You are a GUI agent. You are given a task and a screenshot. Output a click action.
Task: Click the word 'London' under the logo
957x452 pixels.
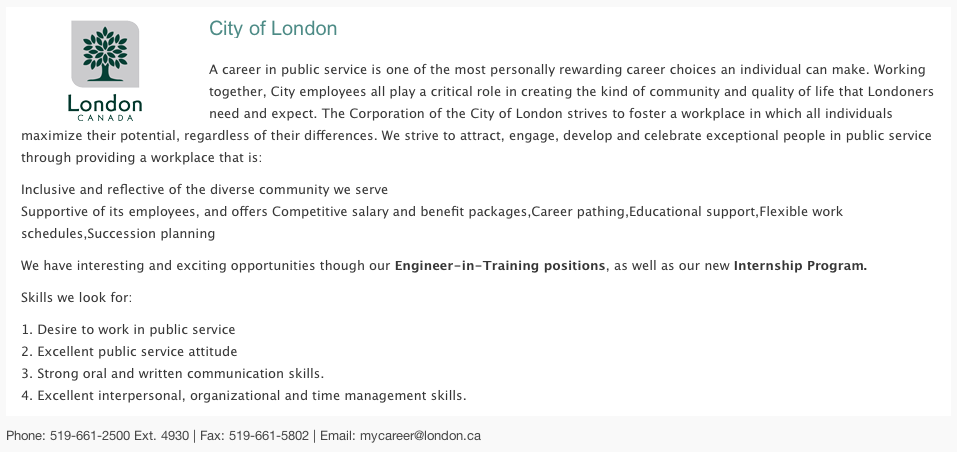click(x=105, y=104)
